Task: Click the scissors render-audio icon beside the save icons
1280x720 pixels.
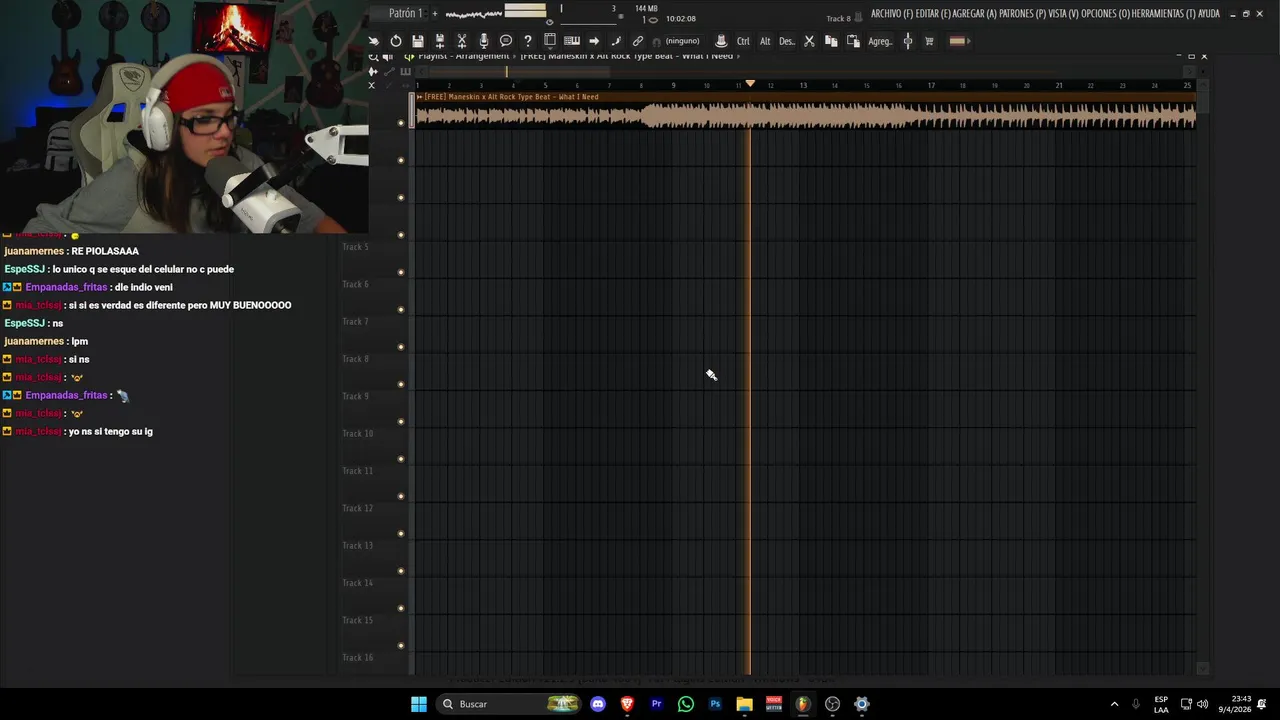Action: (462, 41)
